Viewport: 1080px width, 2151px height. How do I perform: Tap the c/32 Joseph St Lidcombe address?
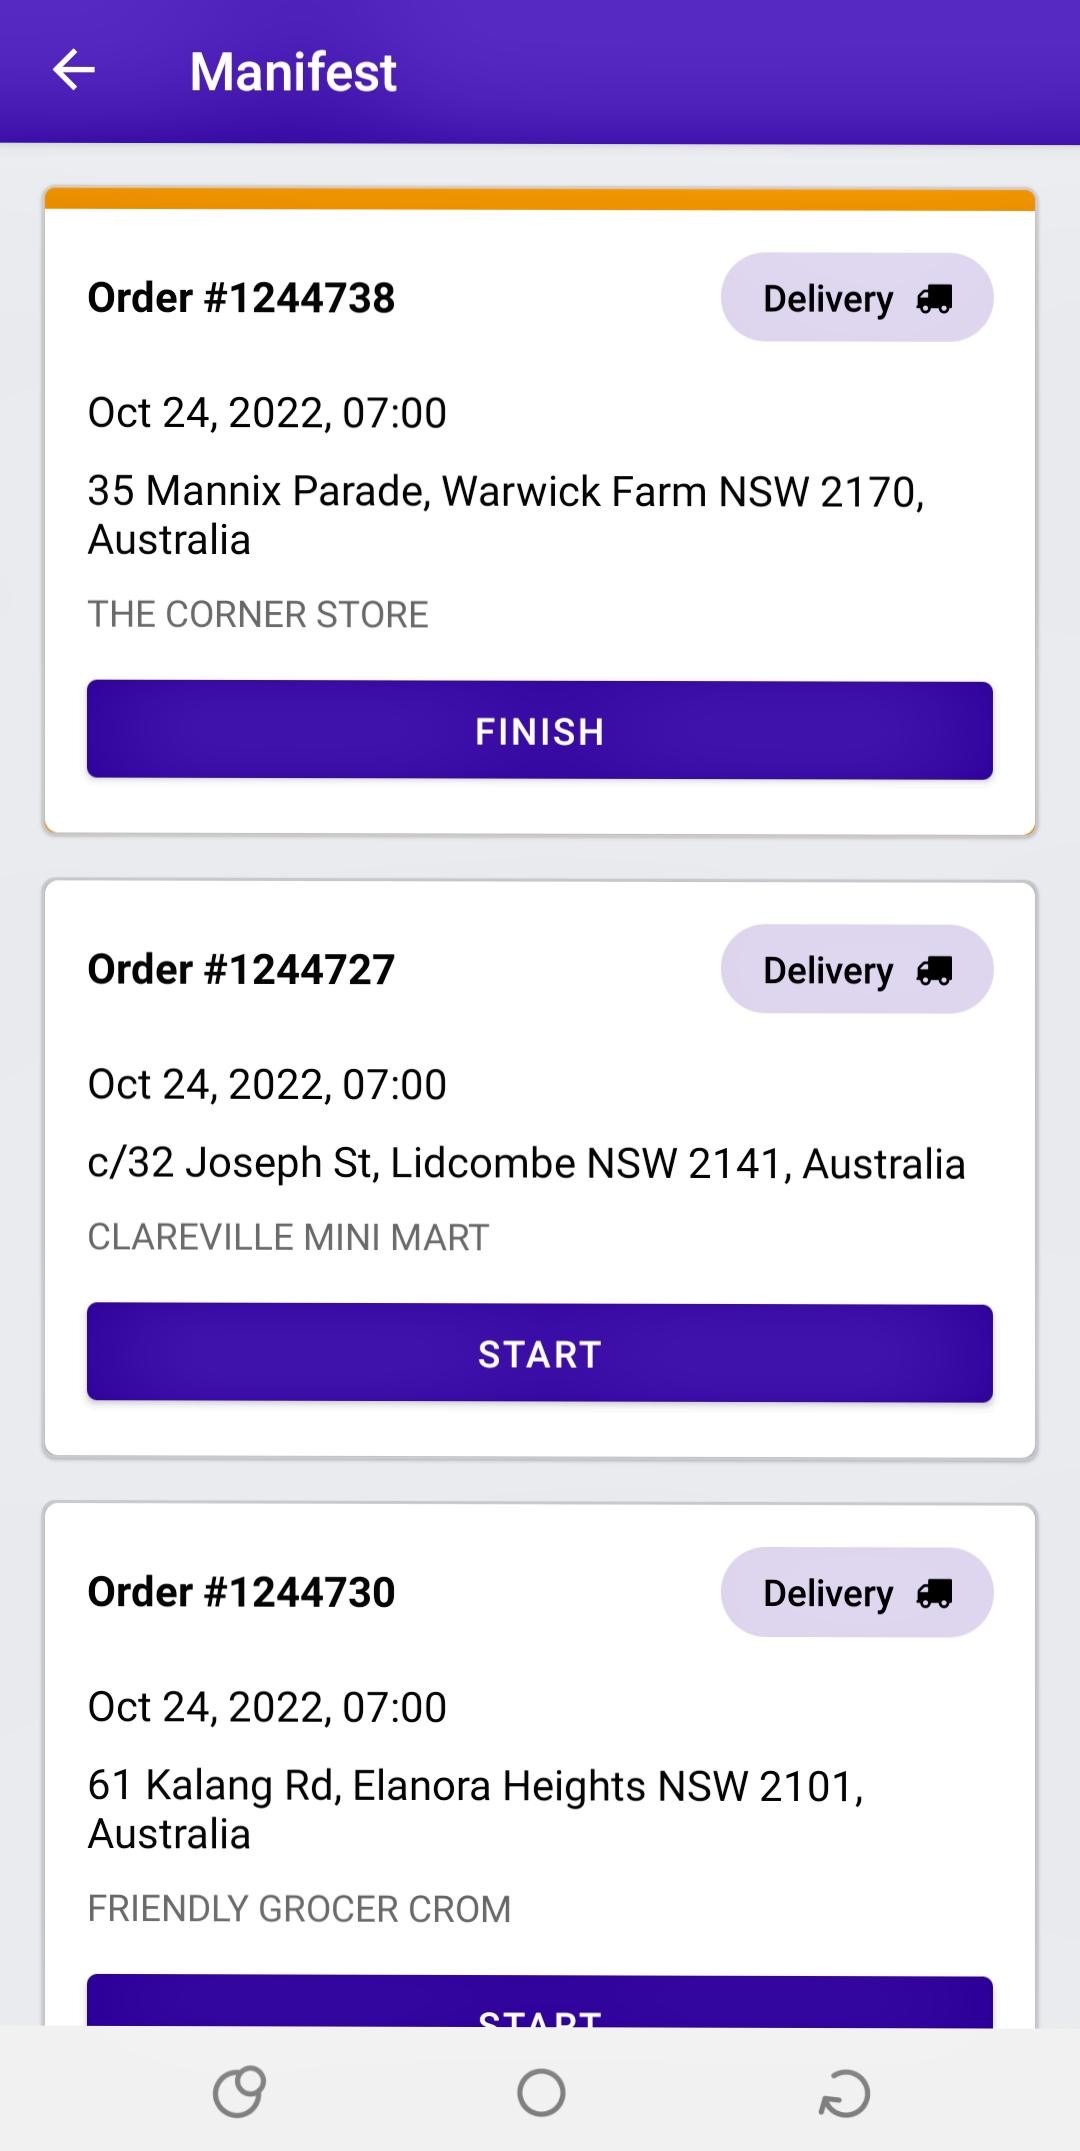pos(526,1163)
